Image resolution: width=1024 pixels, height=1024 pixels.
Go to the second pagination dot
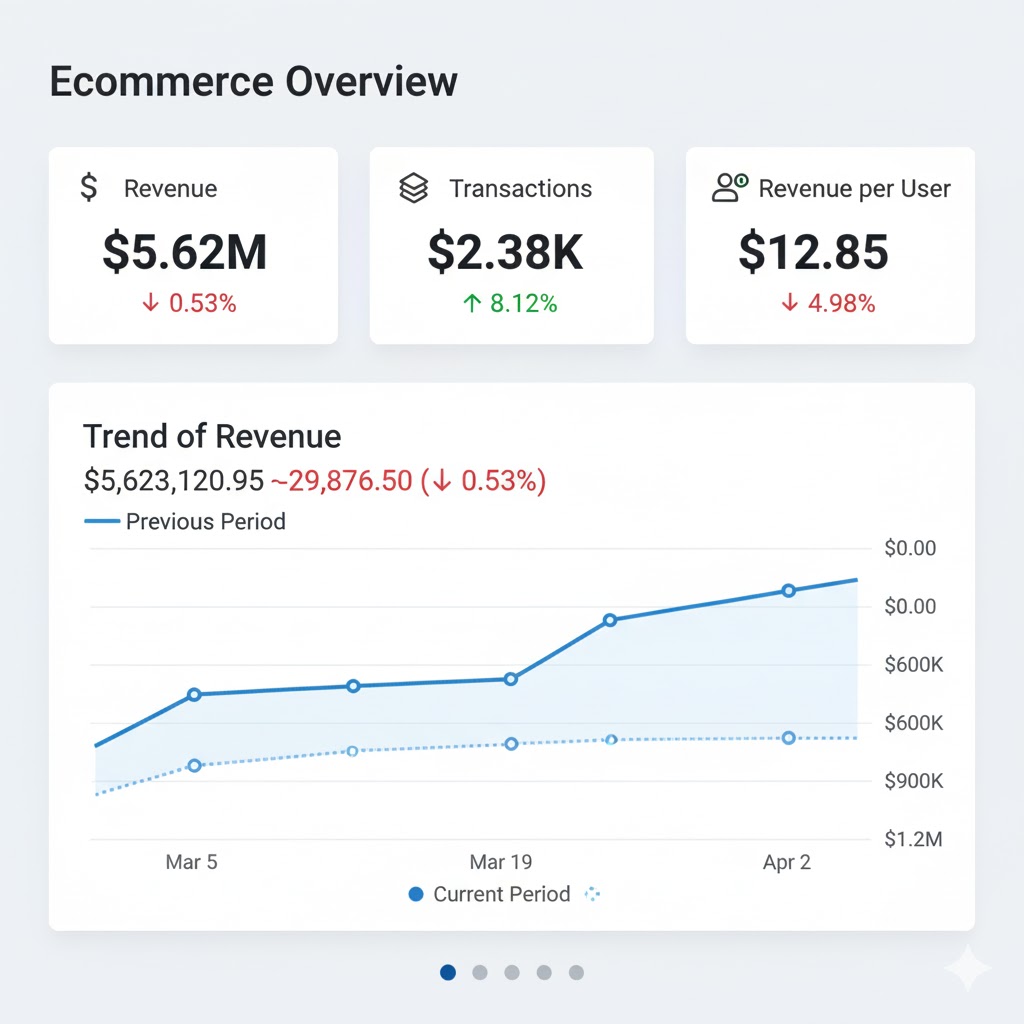480,972
